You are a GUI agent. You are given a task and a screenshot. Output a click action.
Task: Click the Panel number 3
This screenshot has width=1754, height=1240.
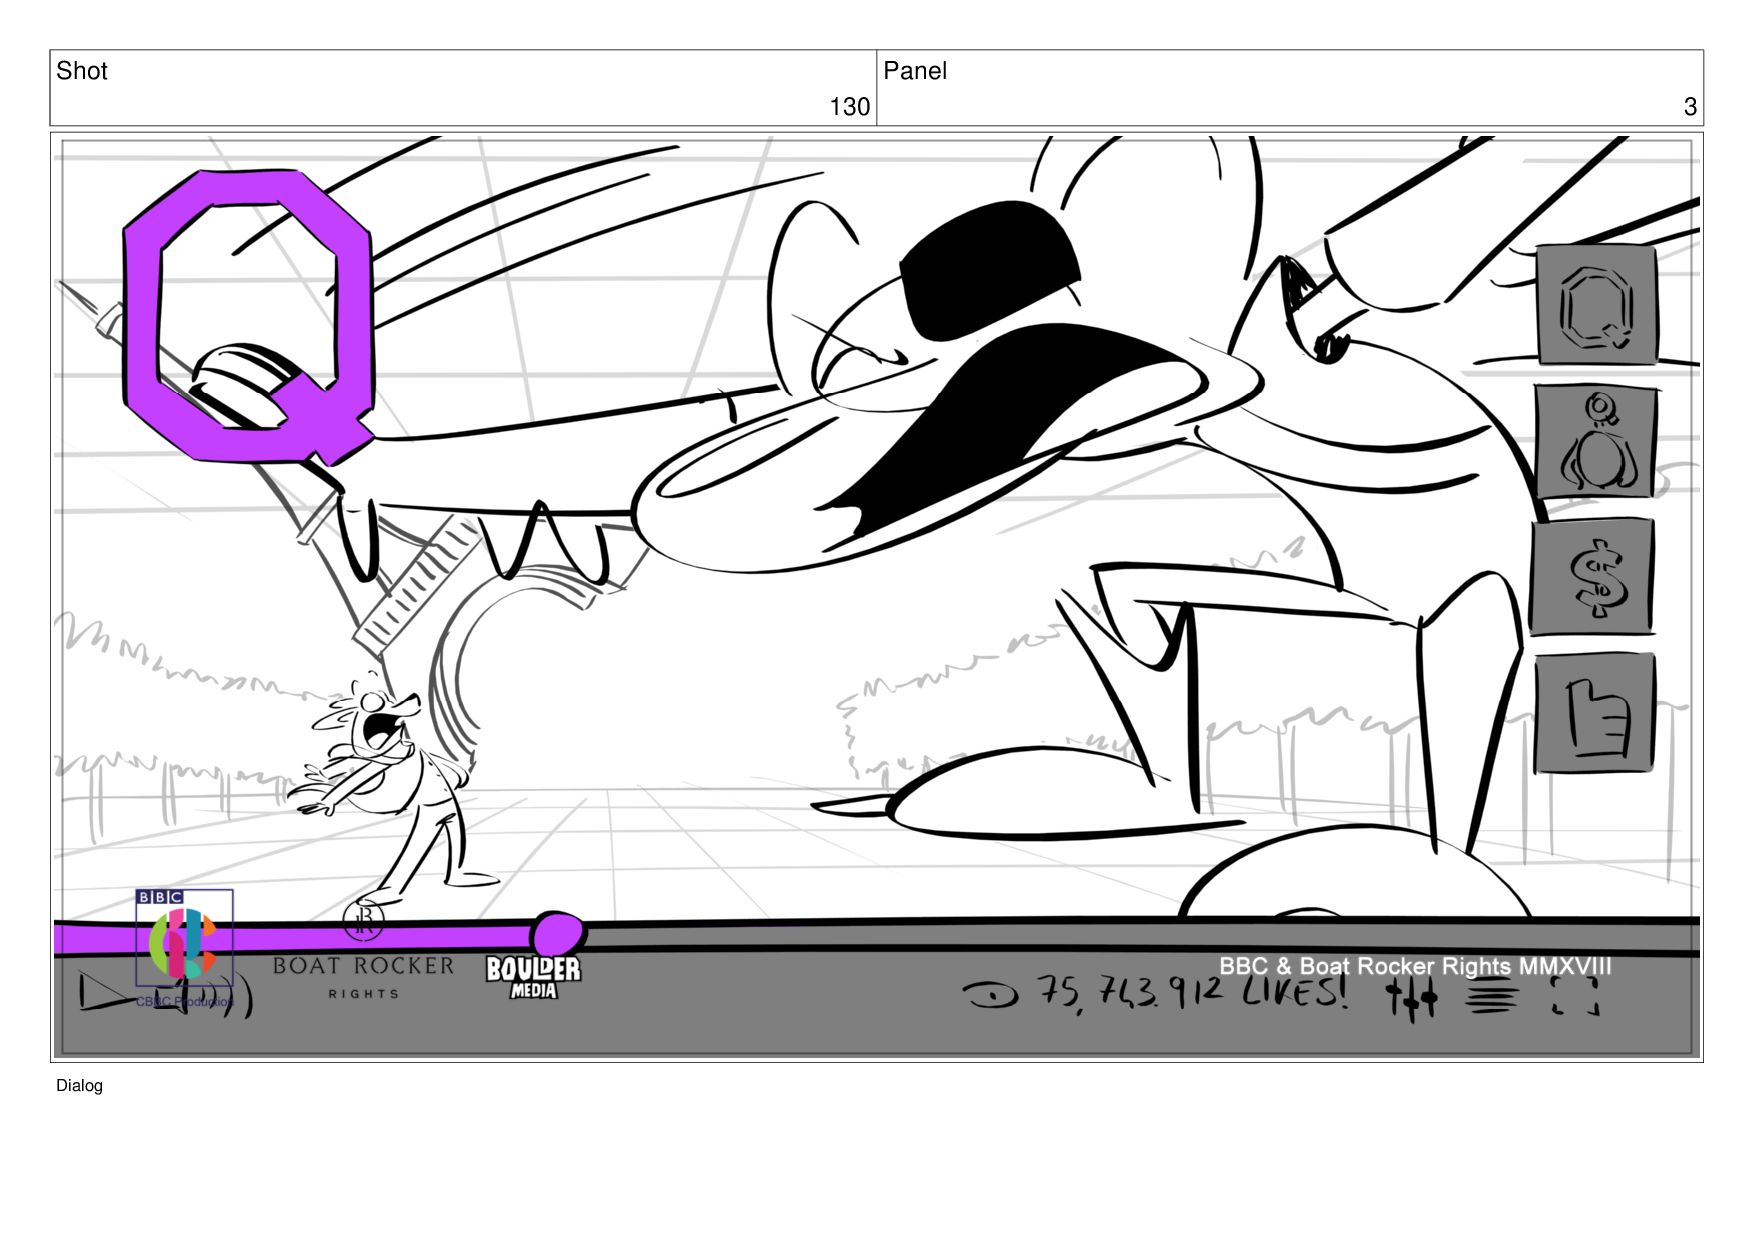tap(1690, 106)
